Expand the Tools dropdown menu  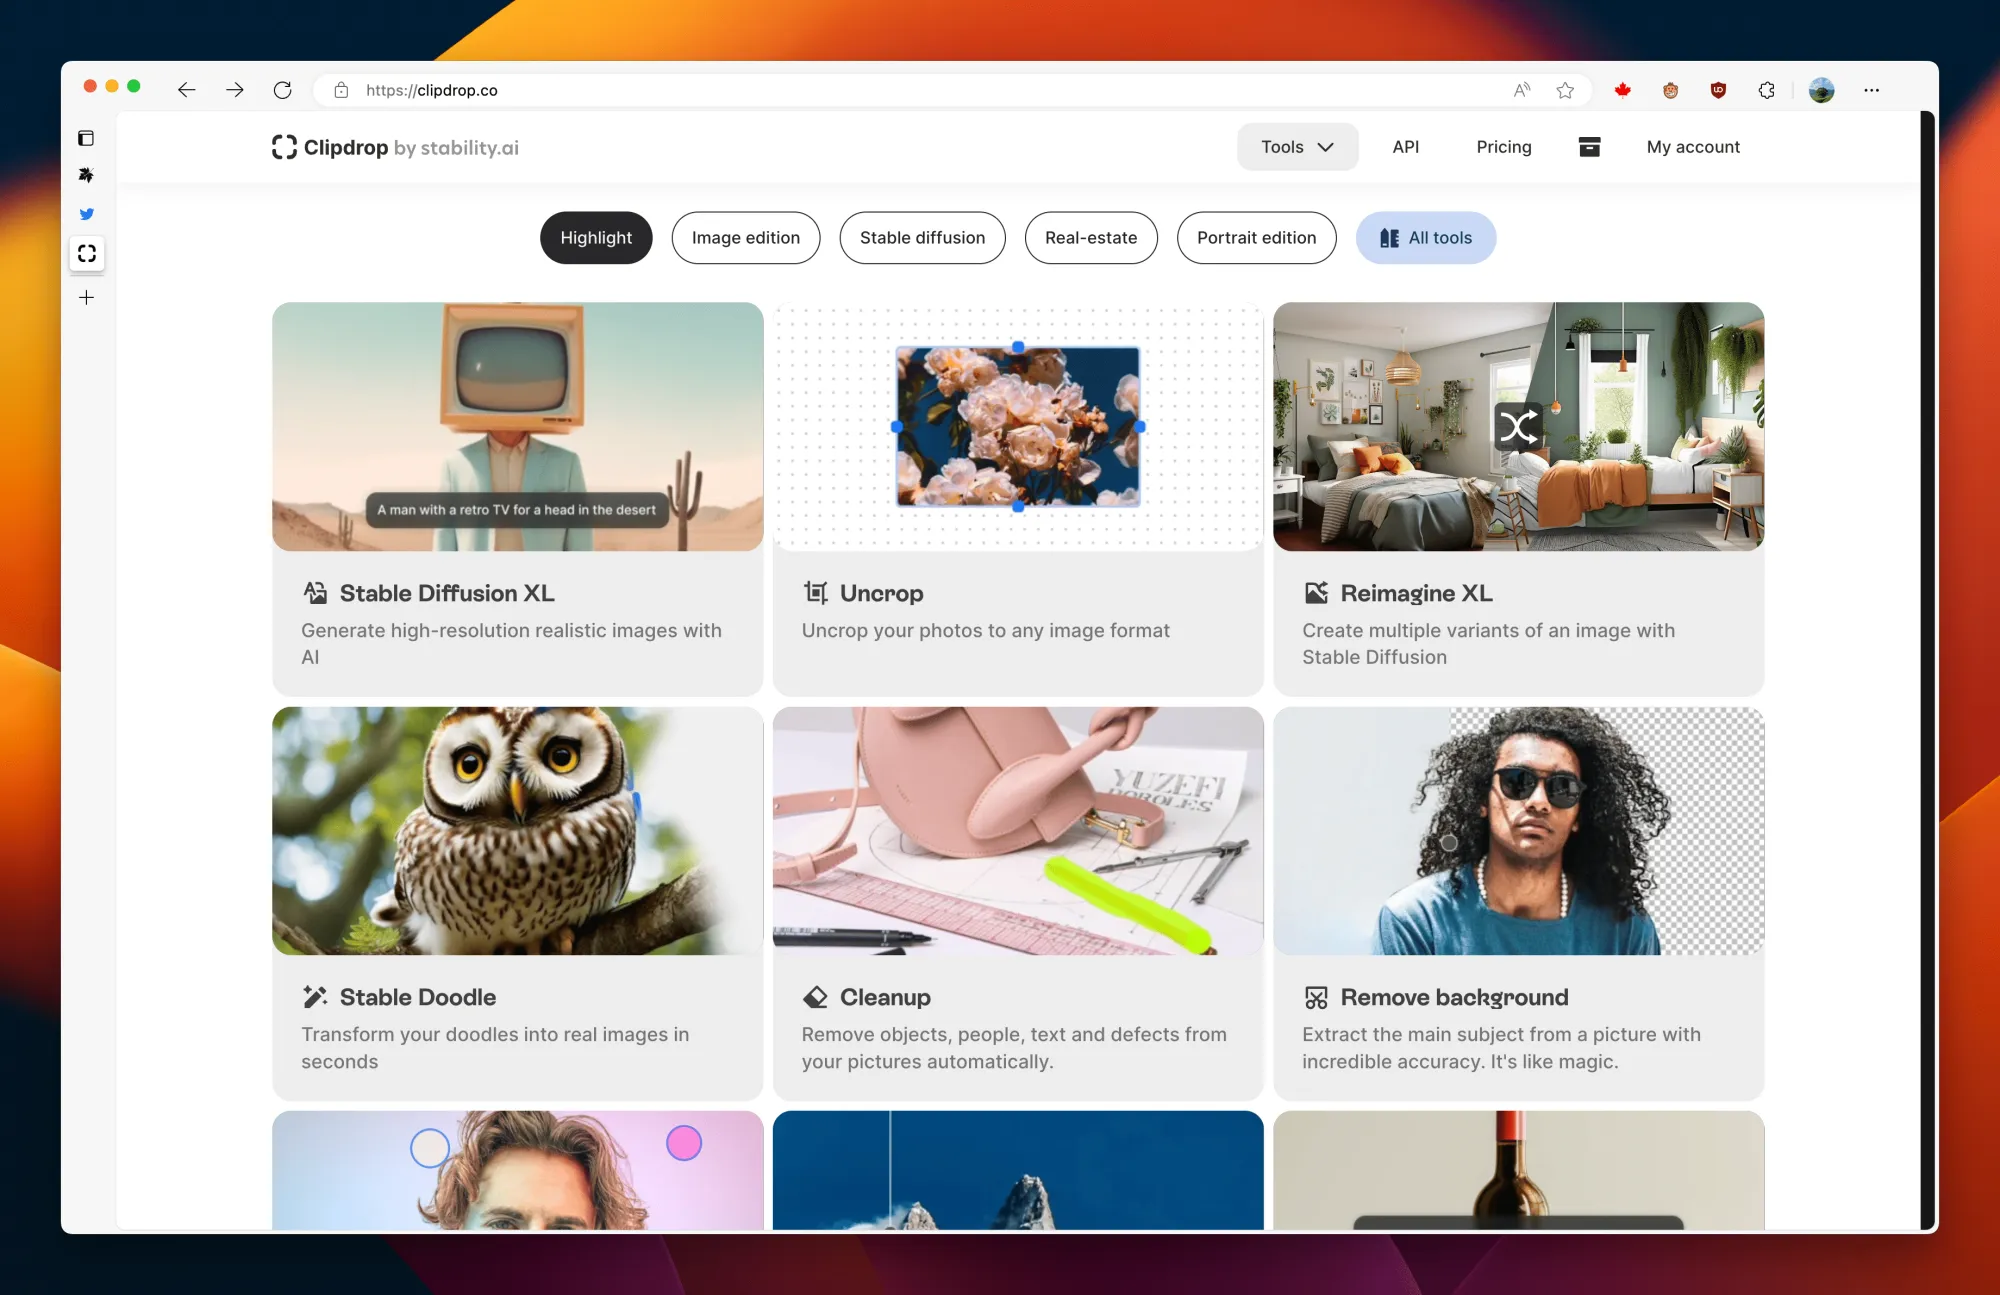tap(1297, 147)
